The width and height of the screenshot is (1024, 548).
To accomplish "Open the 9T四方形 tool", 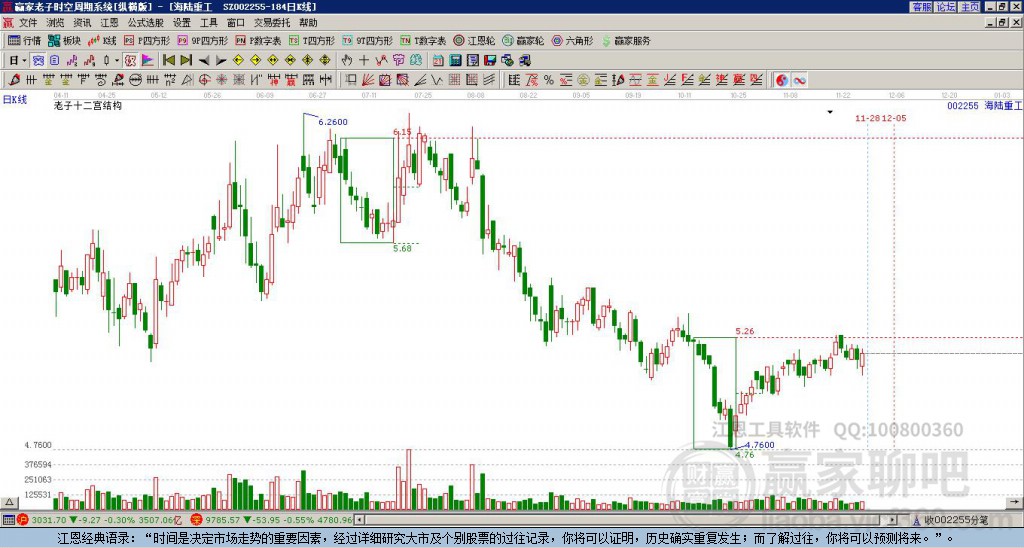I will click(368, 40).
